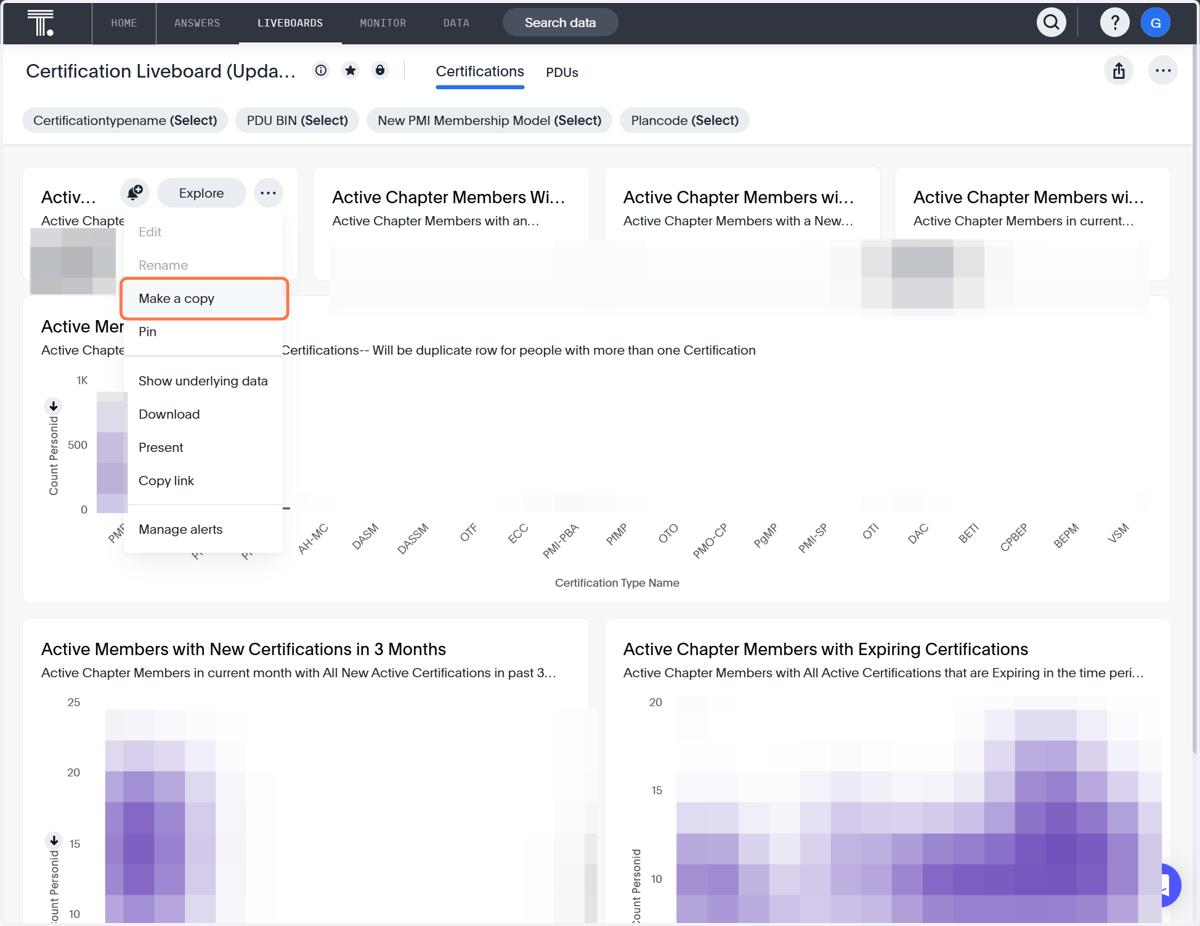
Task: Select Show underlying data menu item
Action: 203,381
